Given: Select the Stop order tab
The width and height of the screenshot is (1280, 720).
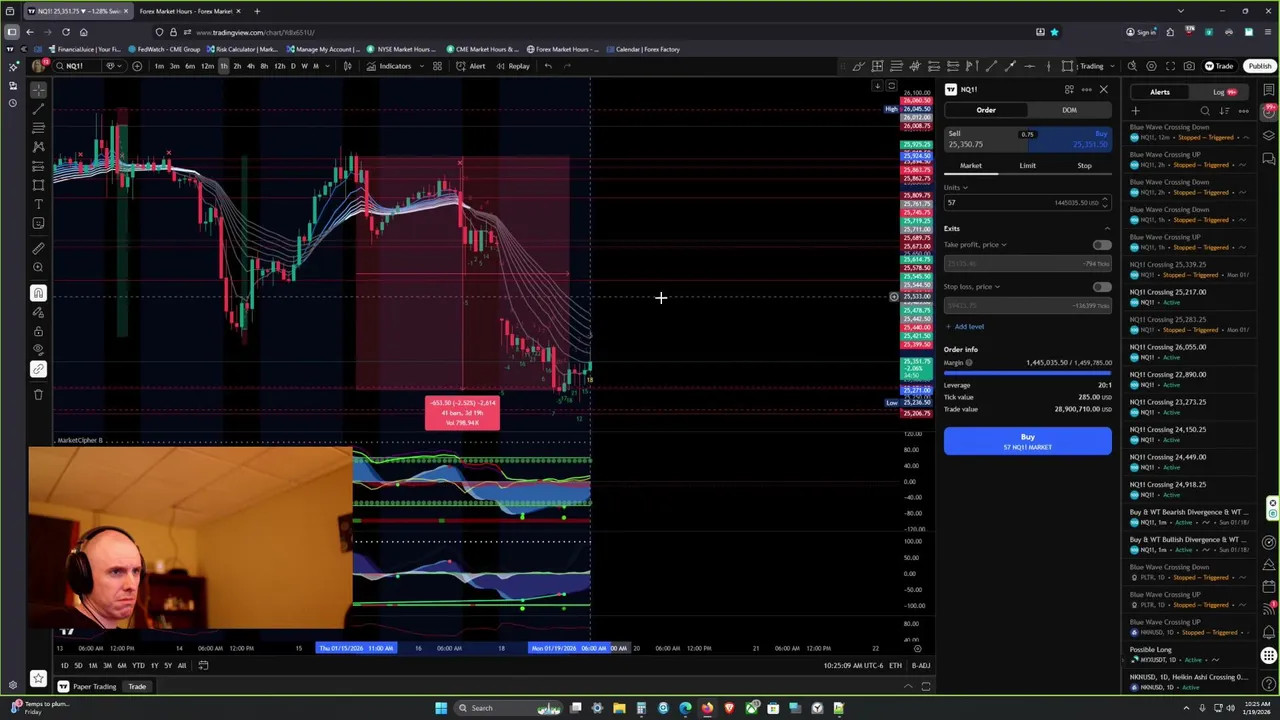Looking at the screenshot, I should [1084, 166].
